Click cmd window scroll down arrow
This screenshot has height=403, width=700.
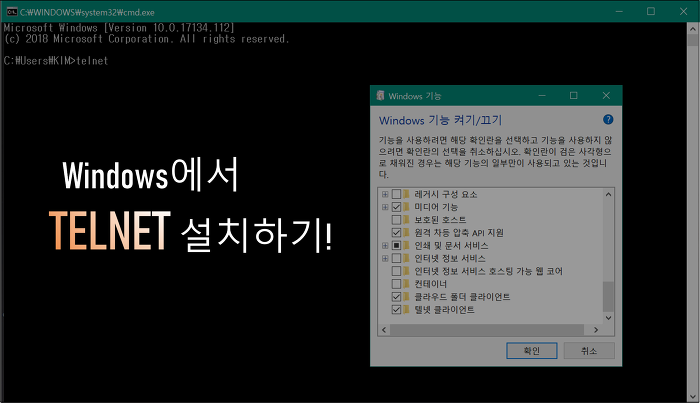692,396
